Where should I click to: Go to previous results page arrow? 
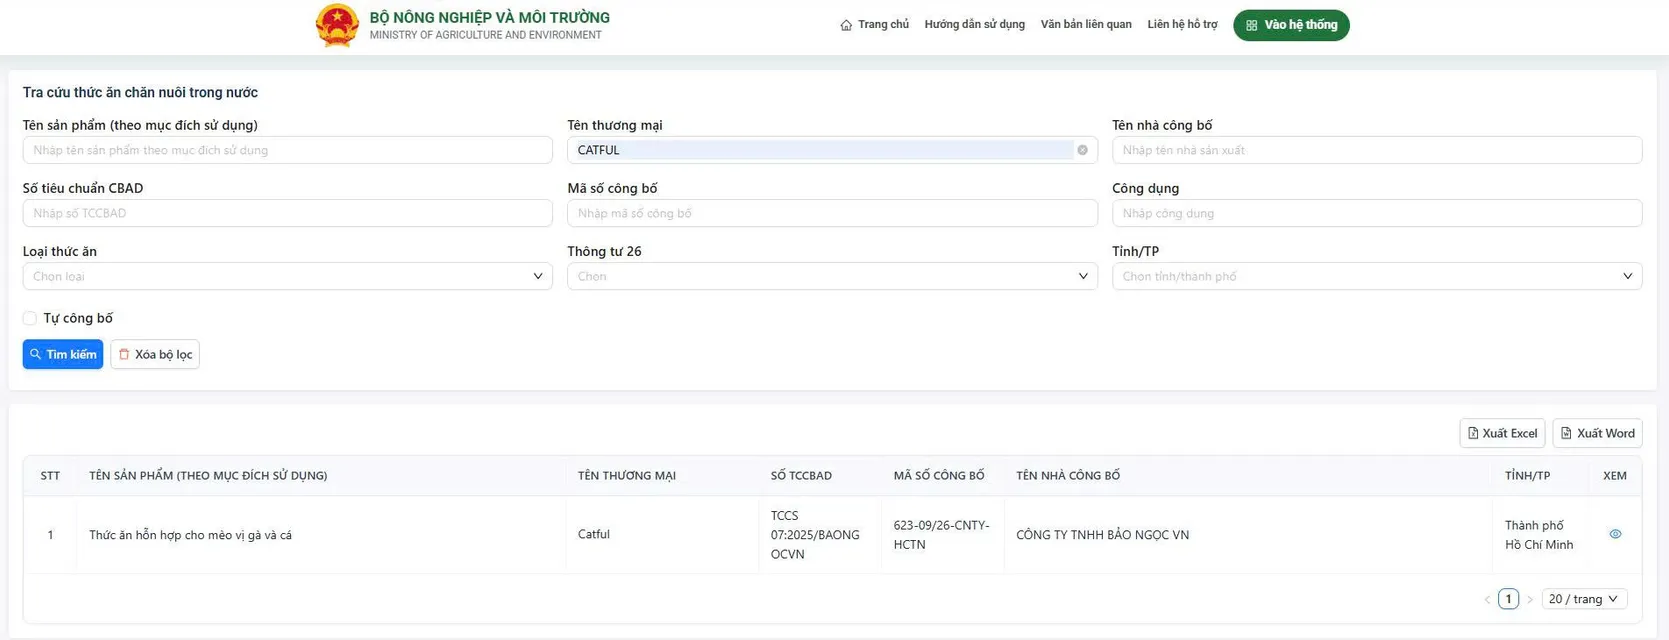pos(1487,599)
